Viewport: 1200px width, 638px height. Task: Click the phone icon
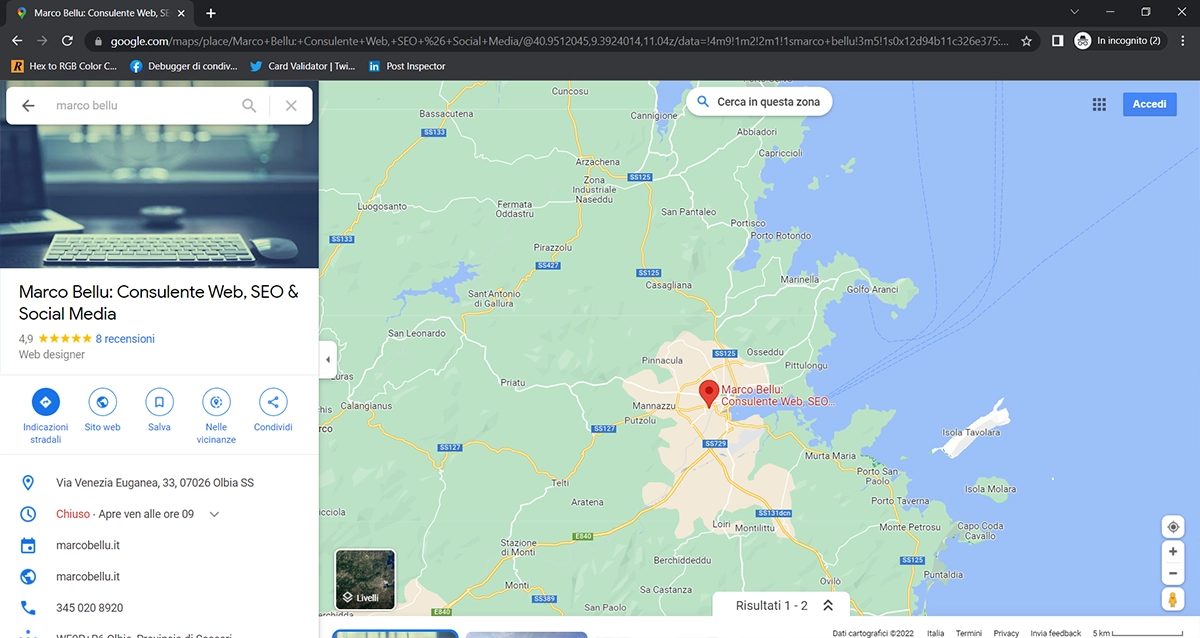[28, 608]
